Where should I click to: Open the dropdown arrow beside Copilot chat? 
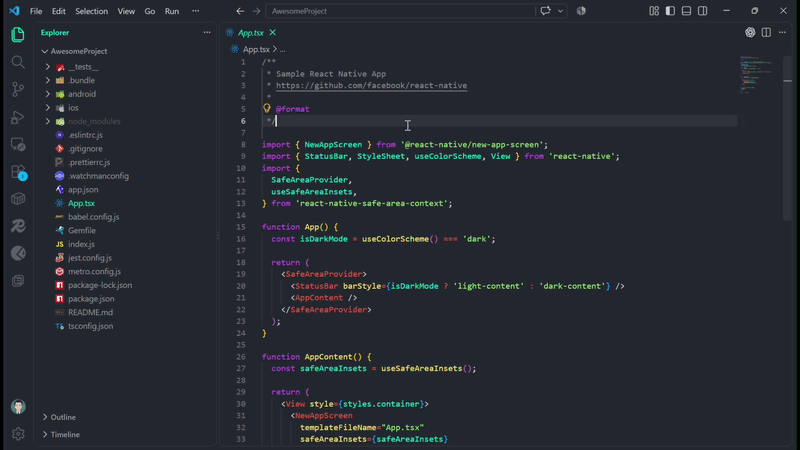[560, 11]
